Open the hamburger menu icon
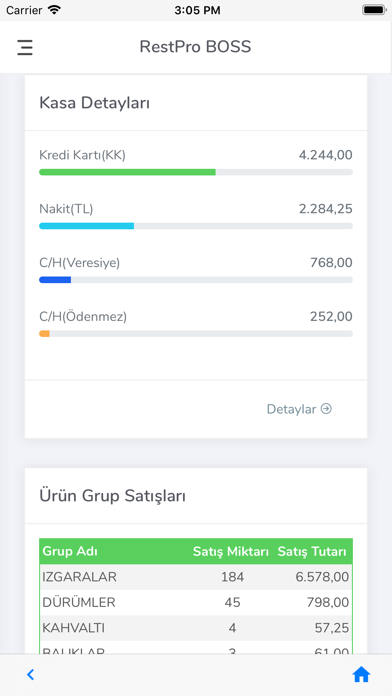Image resolution: width=392 pixels, height=696 pixels. click(25, 47)
